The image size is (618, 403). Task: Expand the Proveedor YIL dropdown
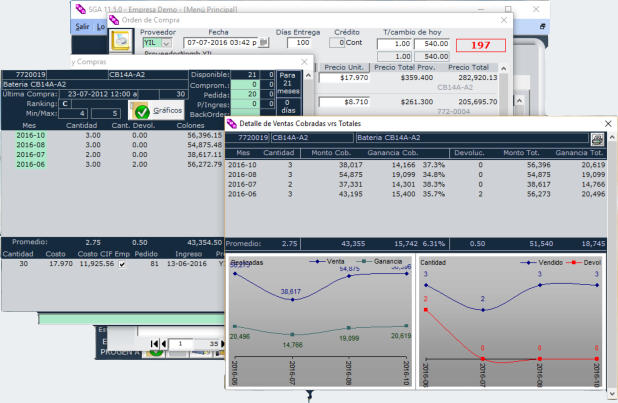click(x=165, y=43)
